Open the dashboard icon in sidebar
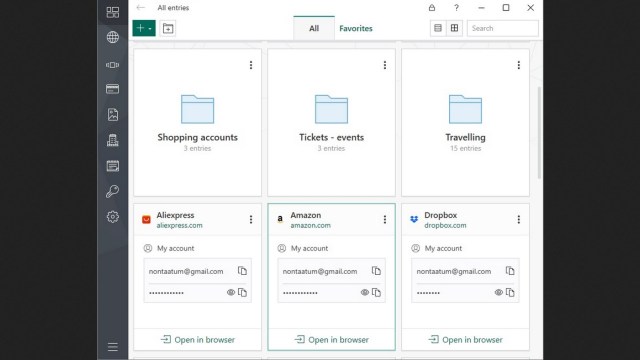 [113, 12]
